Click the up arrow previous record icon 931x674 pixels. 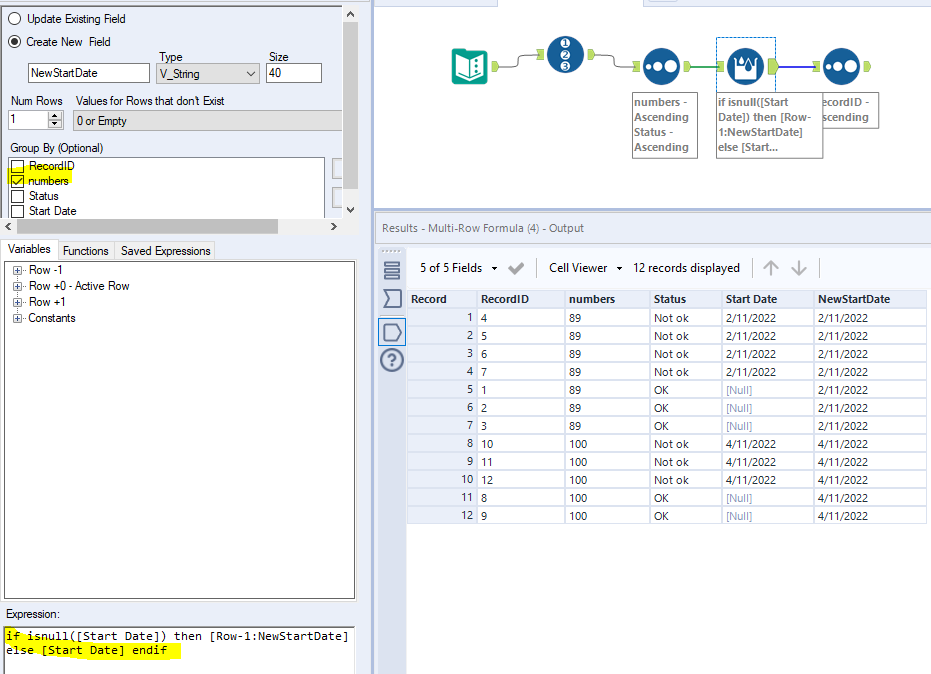[771, 268]
